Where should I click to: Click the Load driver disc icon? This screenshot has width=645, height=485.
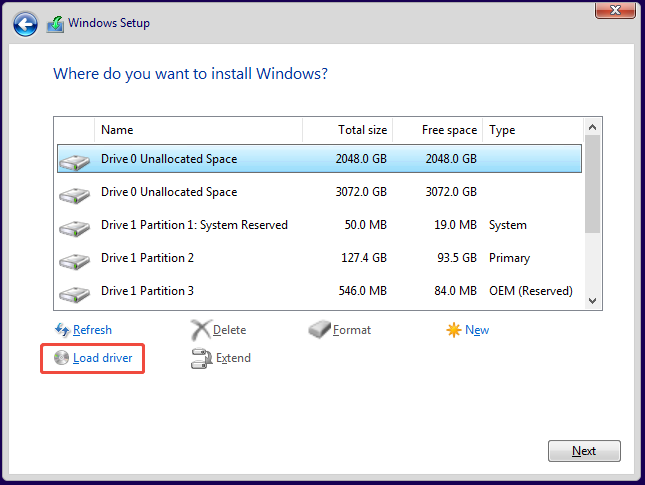[61, 358]
